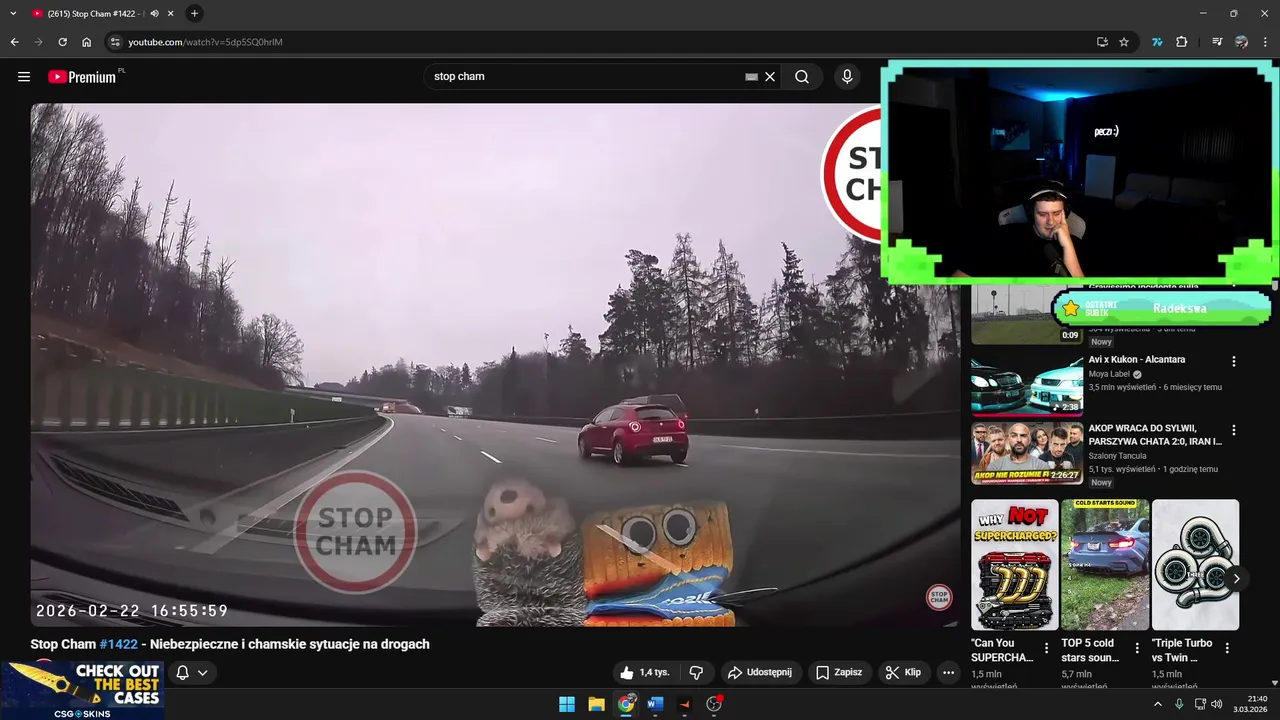This screenshot has height=720, width=1280.
Task: Open the 7TV extension icon
Action: pyautogui.click(x=1157, y=42)
